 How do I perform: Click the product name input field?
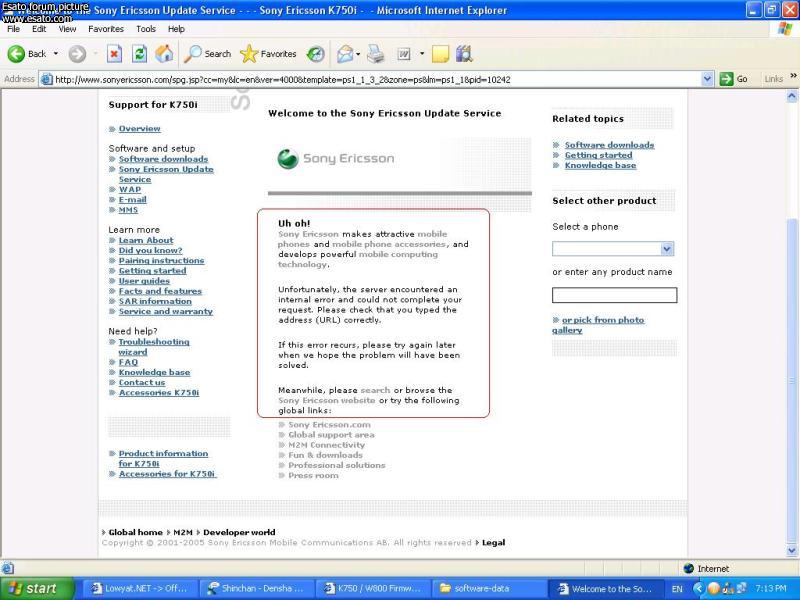point(614,295)
